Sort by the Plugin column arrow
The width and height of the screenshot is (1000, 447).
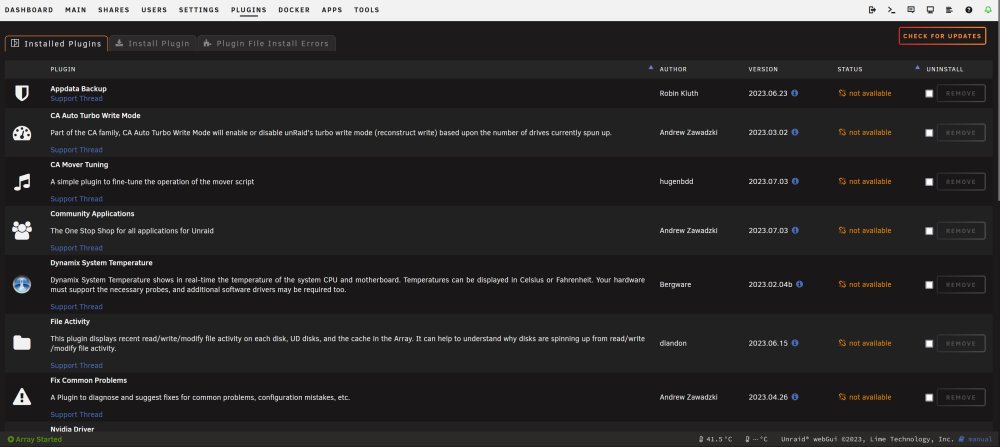(x=651, y=67)
